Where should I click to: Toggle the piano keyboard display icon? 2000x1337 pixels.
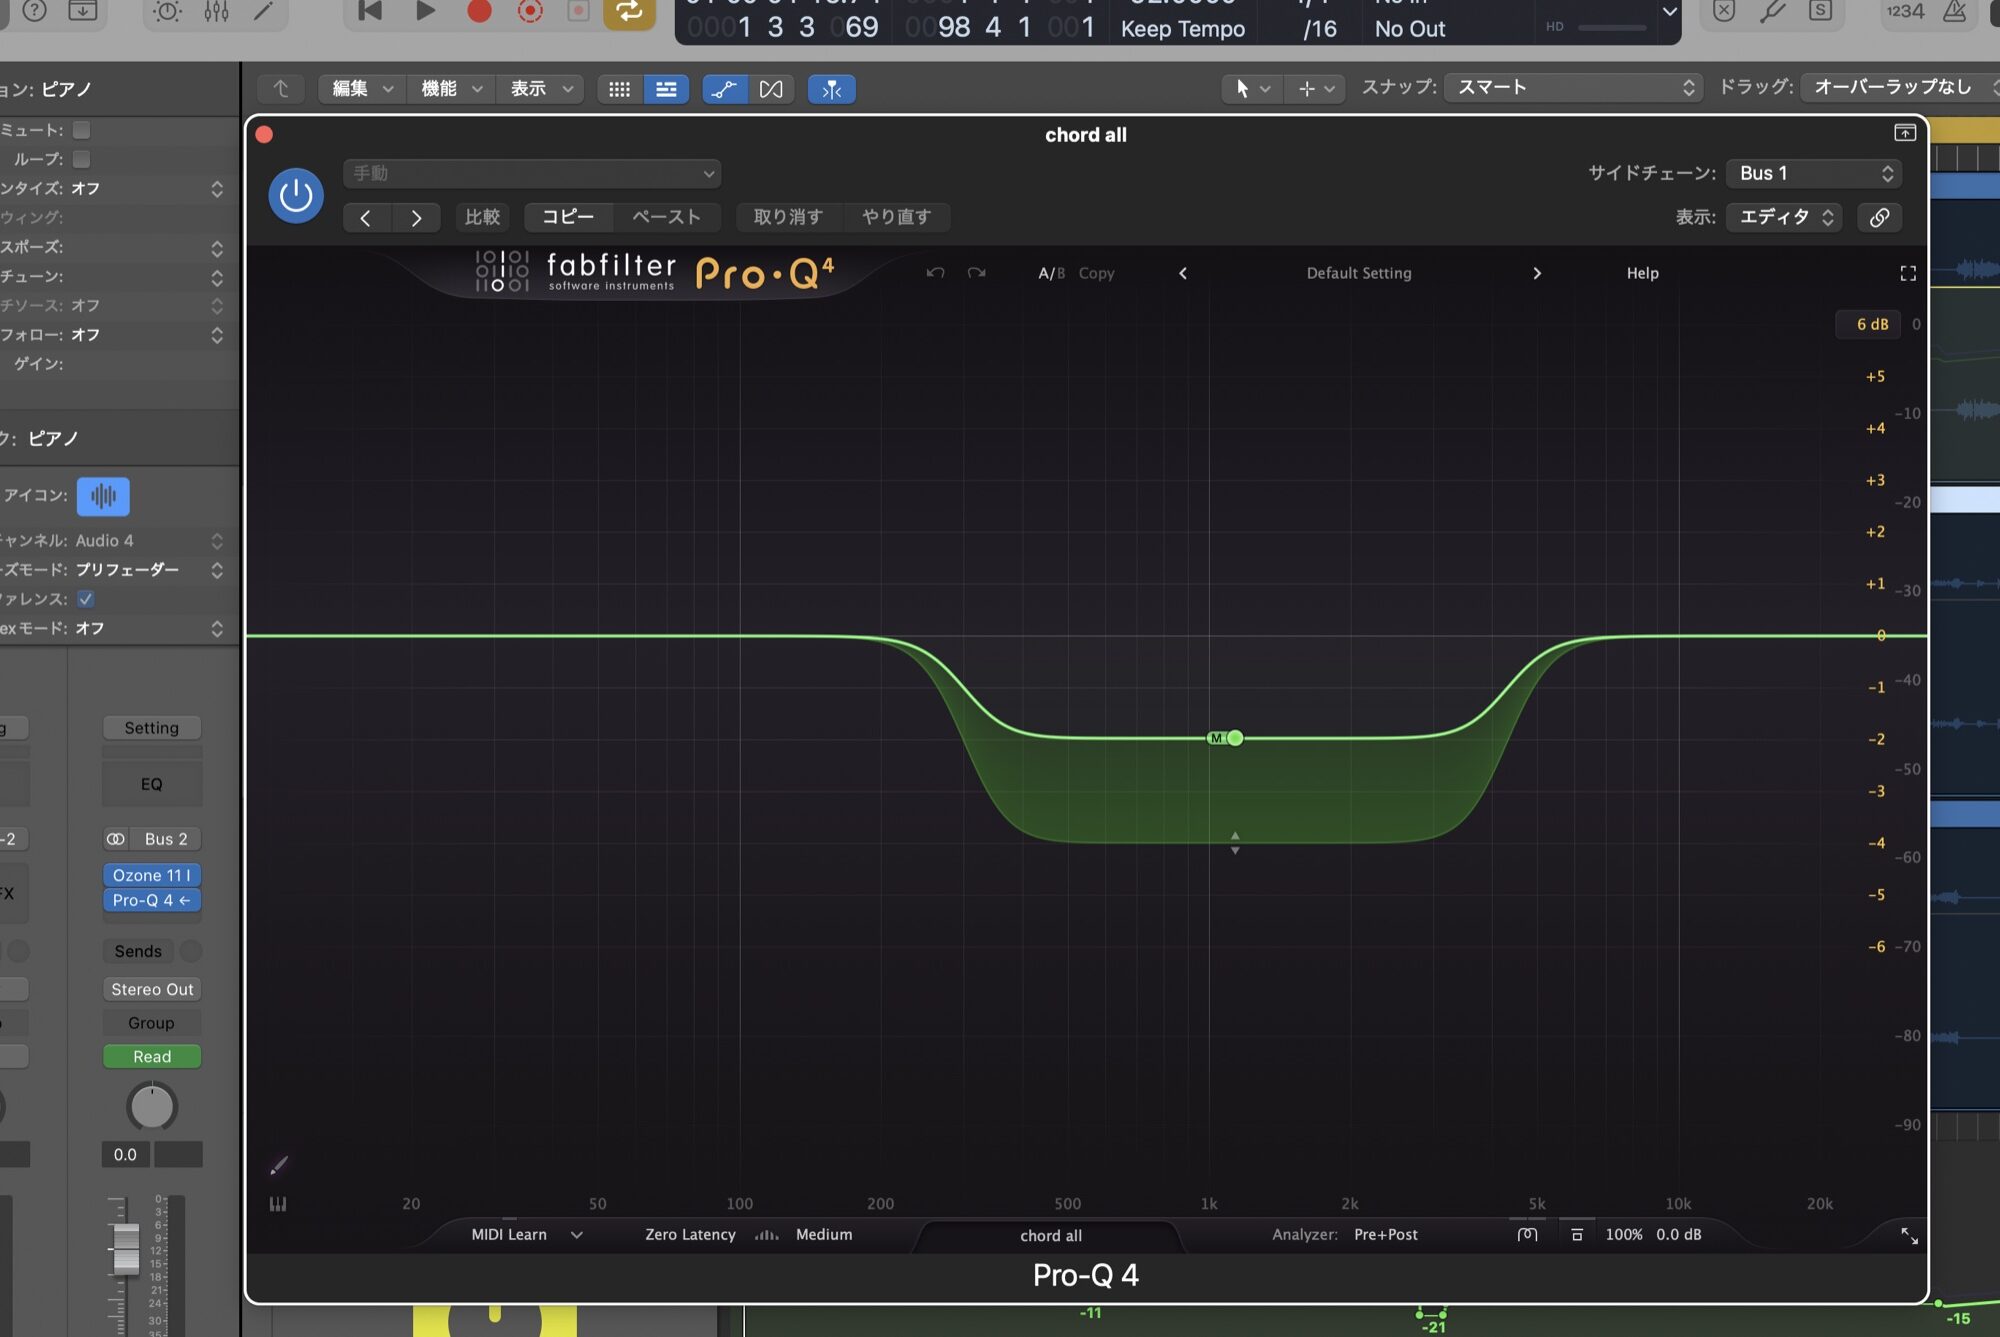coord(278,1204)
